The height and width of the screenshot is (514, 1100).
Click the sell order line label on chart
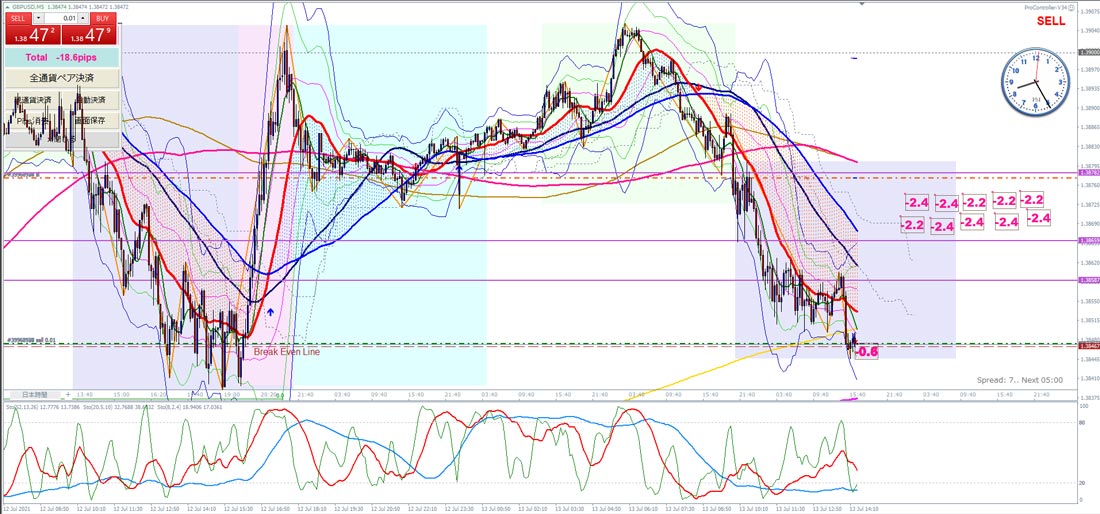[x=30, y=340]
